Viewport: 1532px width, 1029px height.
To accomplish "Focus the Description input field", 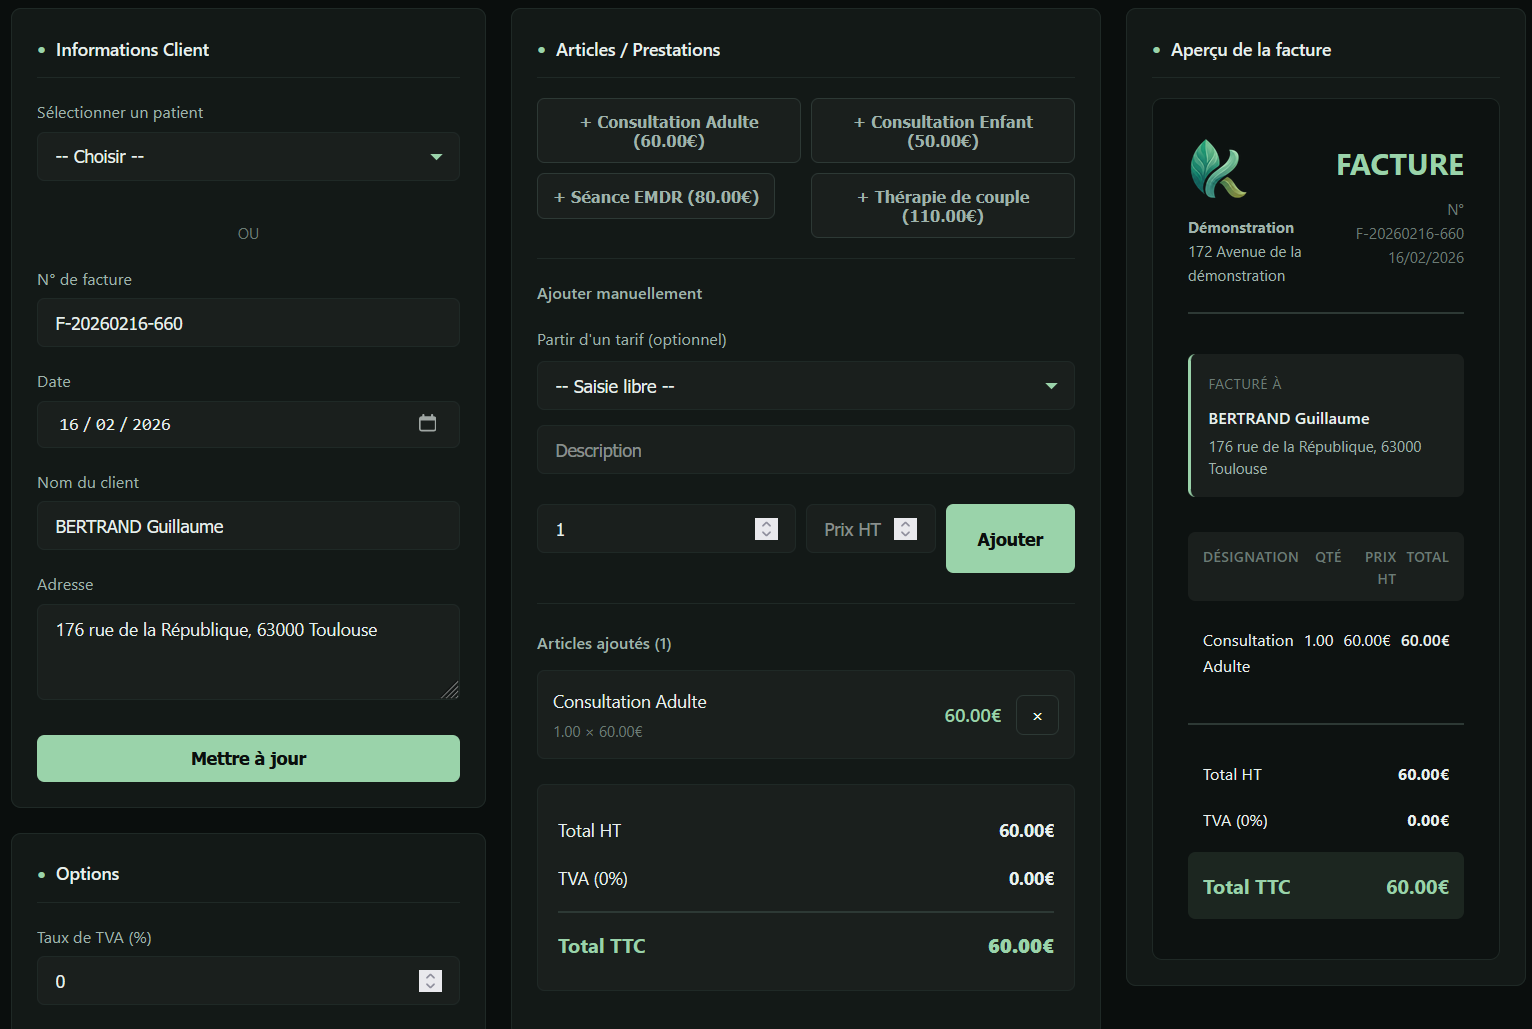I will 805,451.
